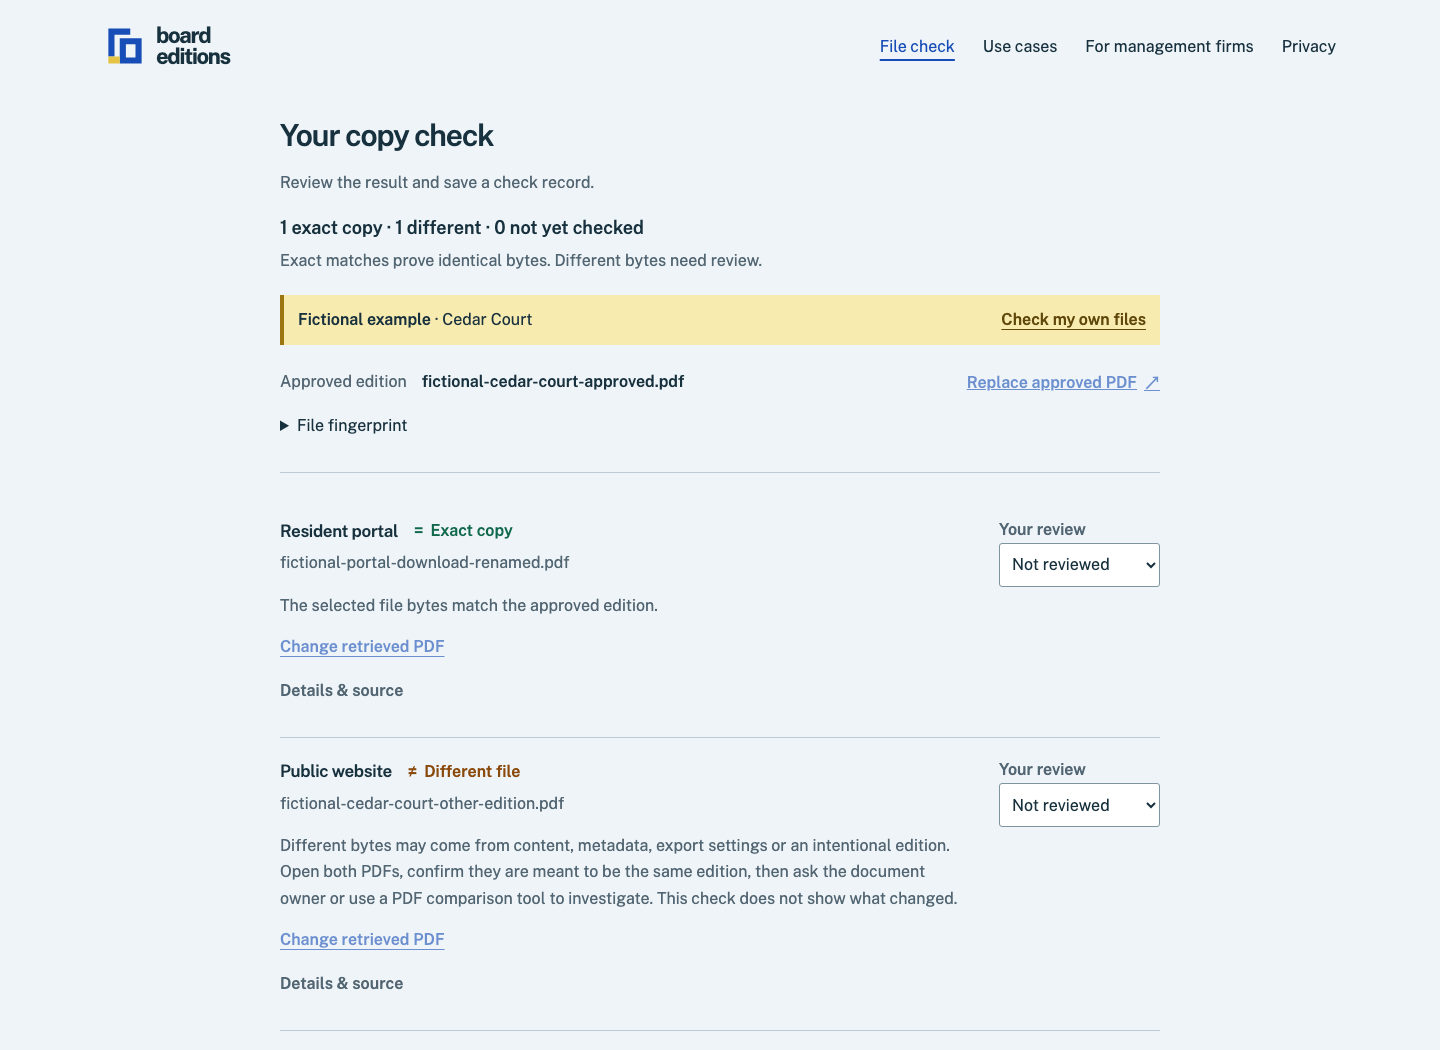Click the not-equal icon beside Different file

pos(412,772)
